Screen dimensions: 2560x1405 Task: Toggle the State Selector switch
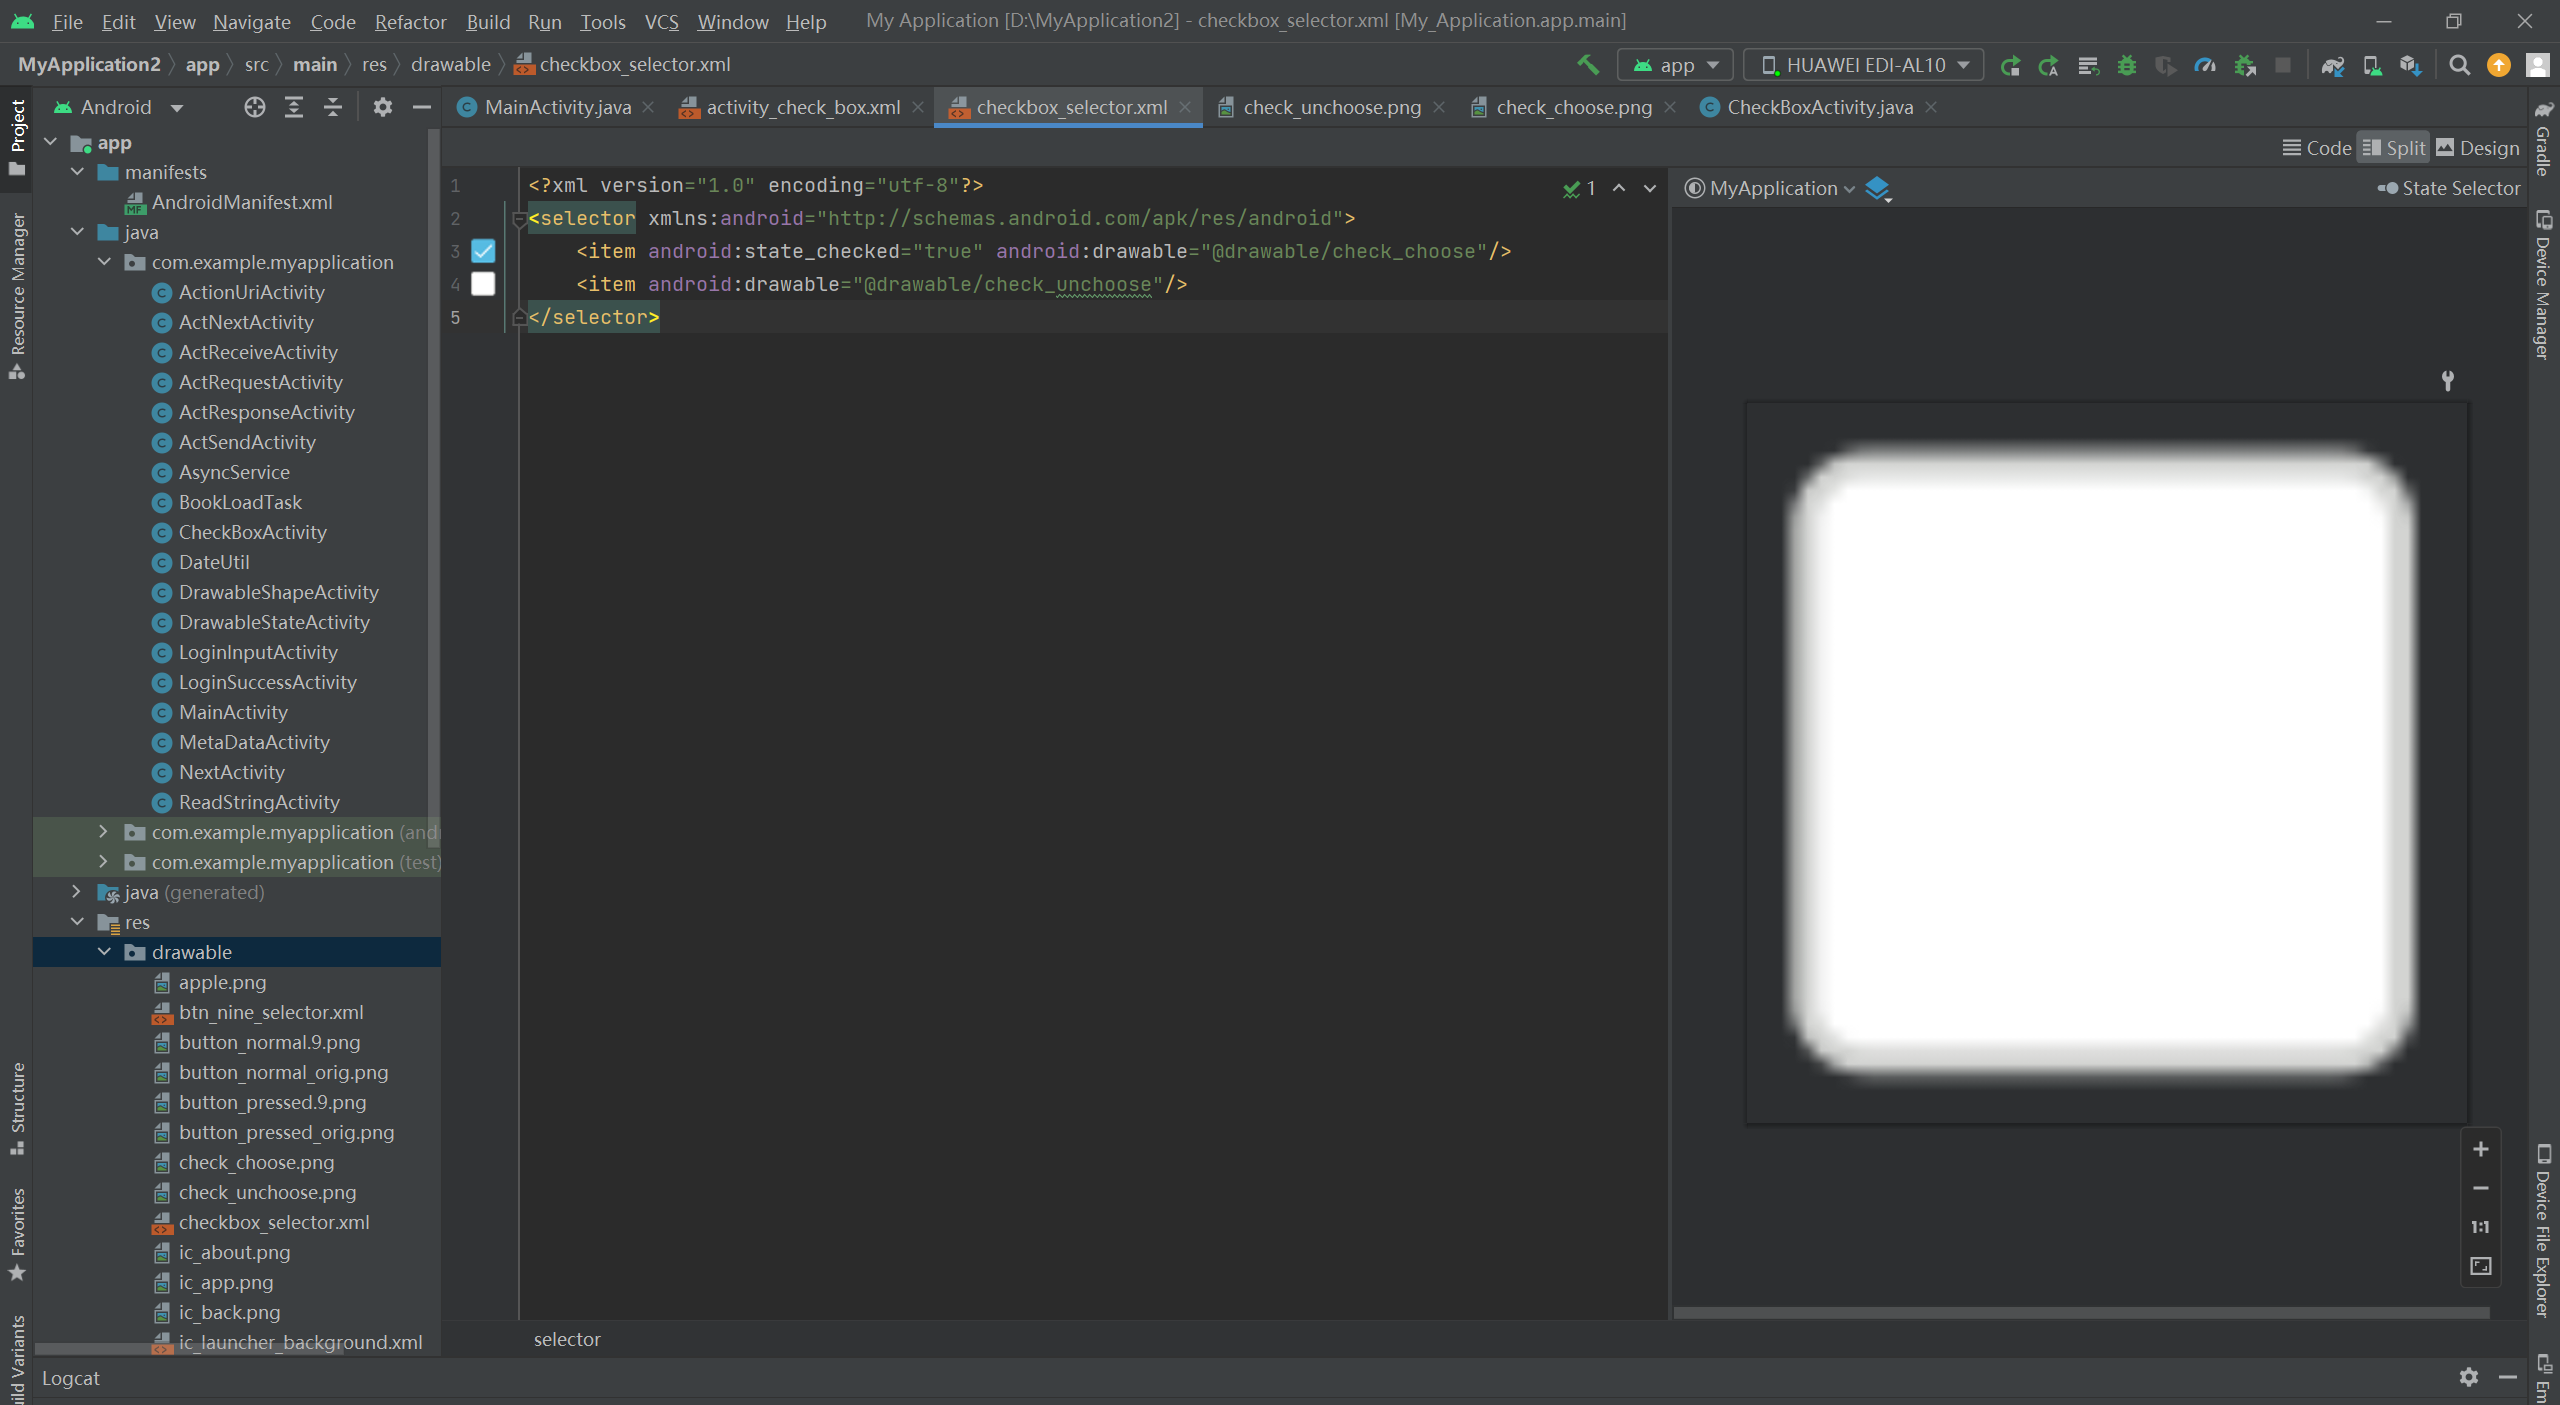click(x=2387, y=188)
